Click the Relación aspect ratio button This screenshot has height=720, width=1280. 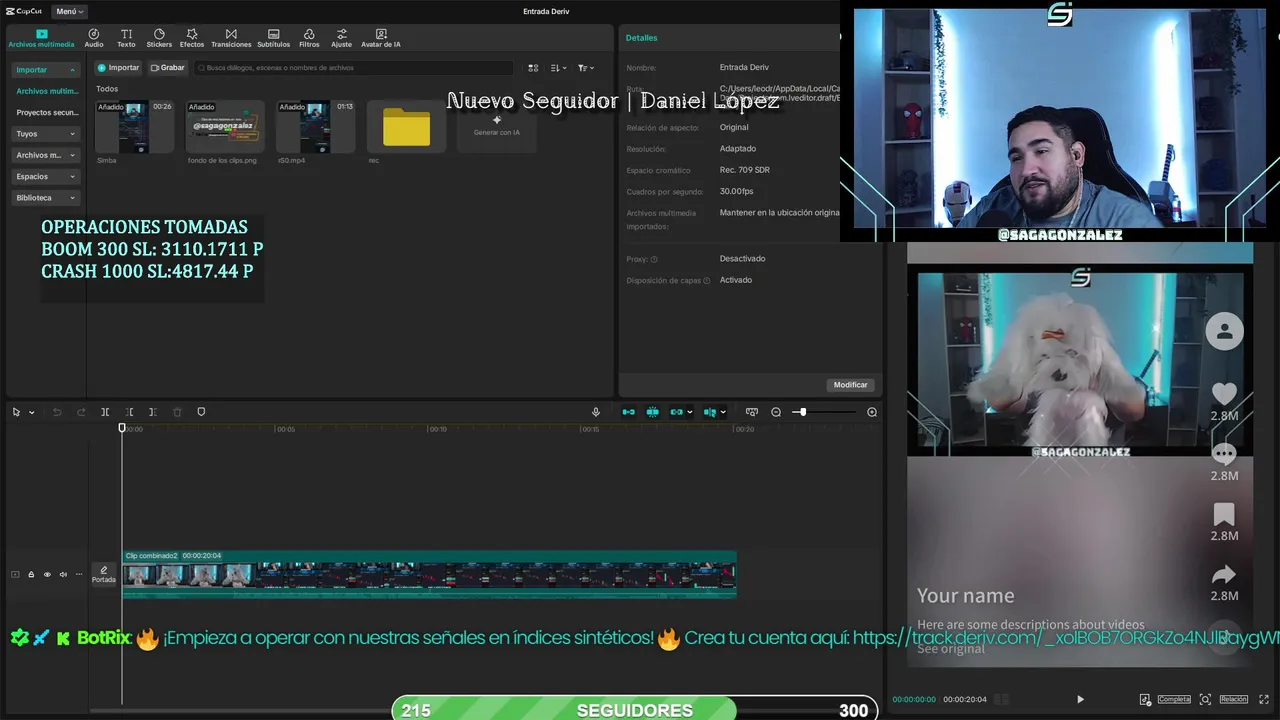[x=1233, y=699]
